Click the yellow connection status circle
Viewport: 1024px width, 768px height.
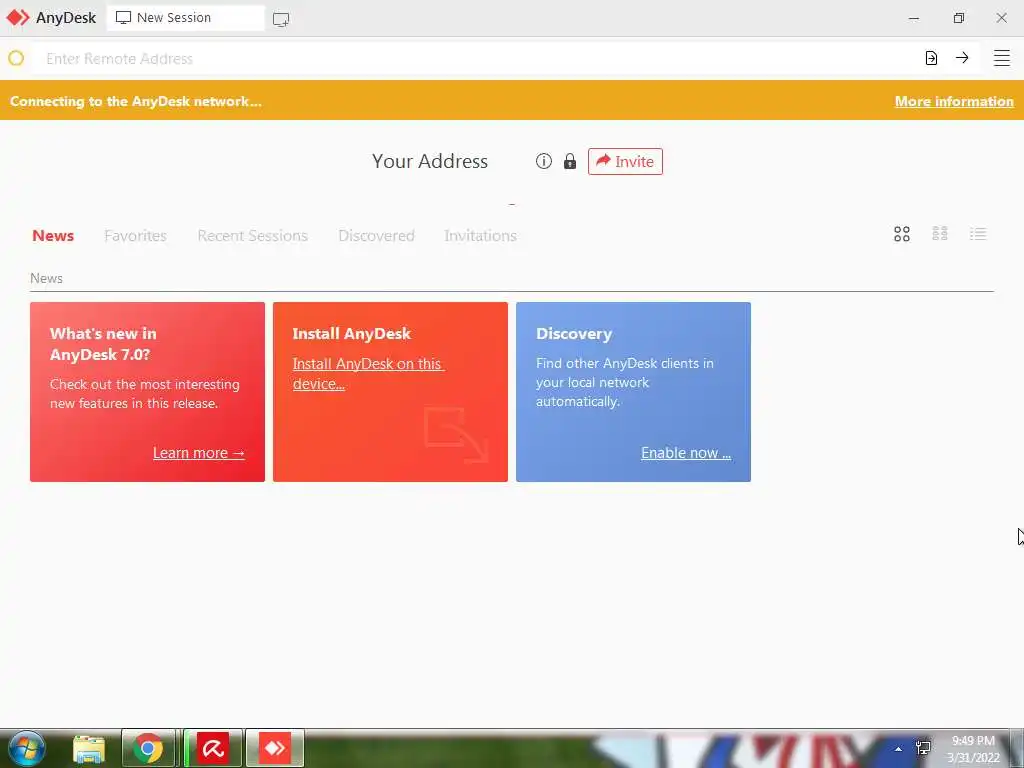(16, 58)
